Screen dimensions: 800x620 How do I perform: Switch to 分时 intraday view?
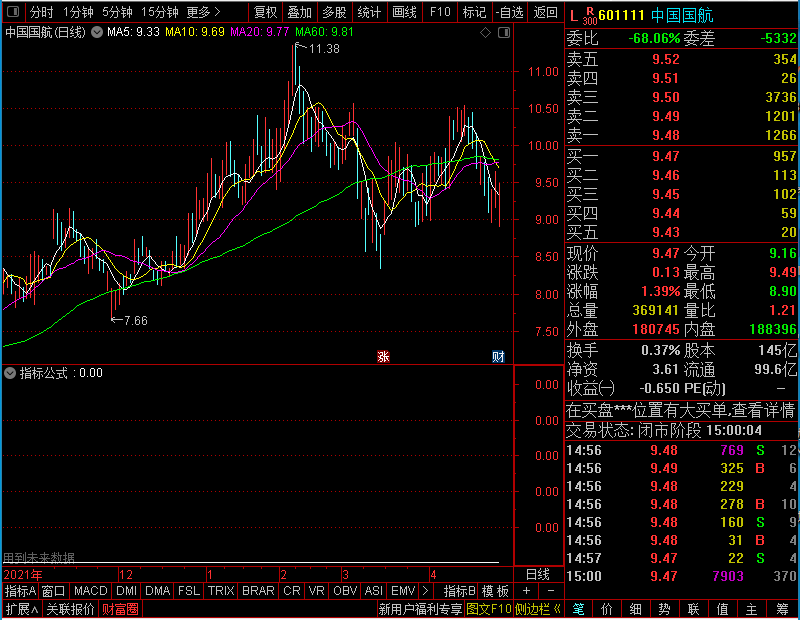click(x=41, y=12)
